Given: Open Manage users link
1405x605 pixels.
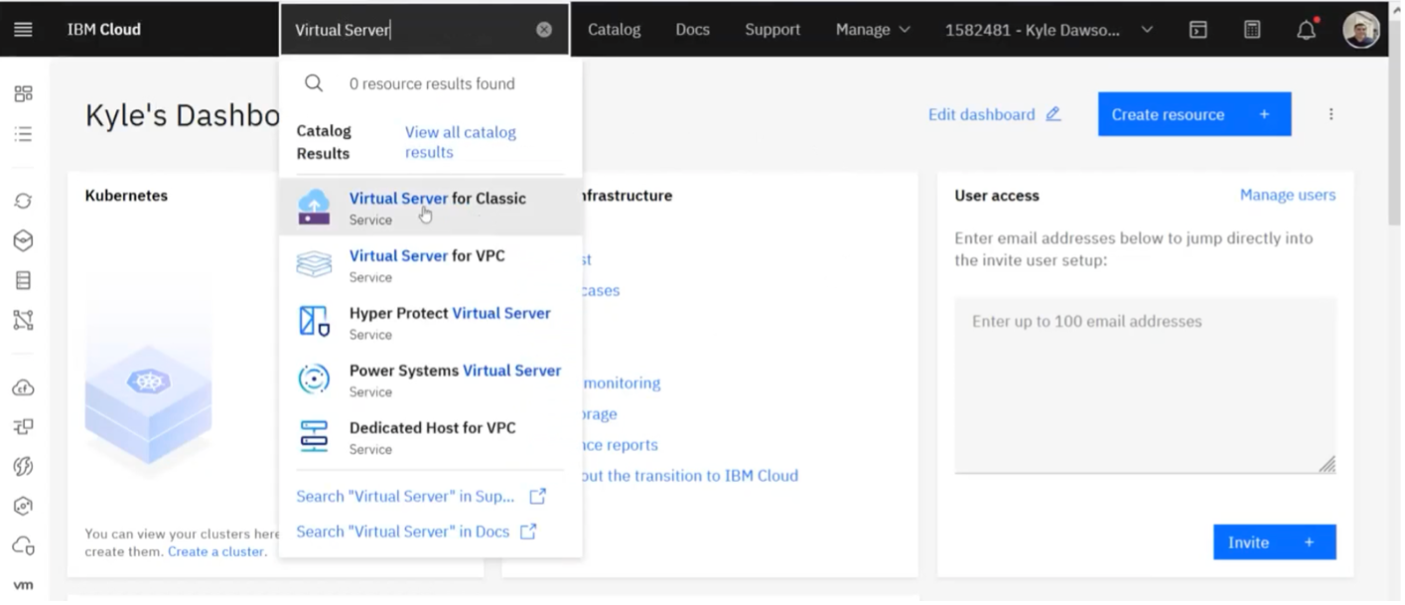Looking at the screenshot, I should tap(1287, 195).
